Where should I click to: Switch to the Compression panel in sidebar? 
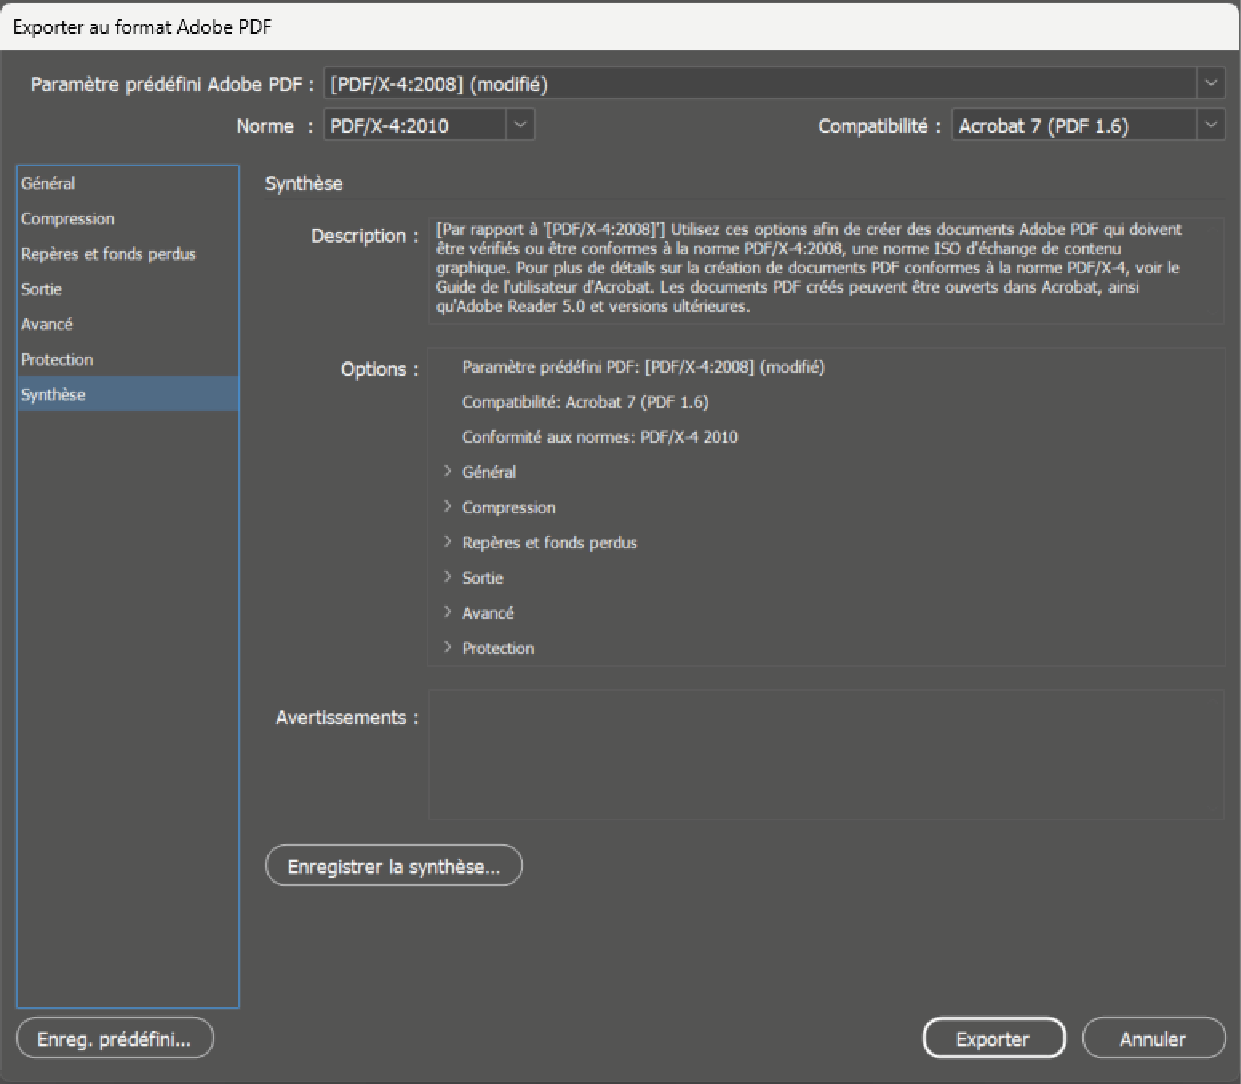[x=68, y=219]
